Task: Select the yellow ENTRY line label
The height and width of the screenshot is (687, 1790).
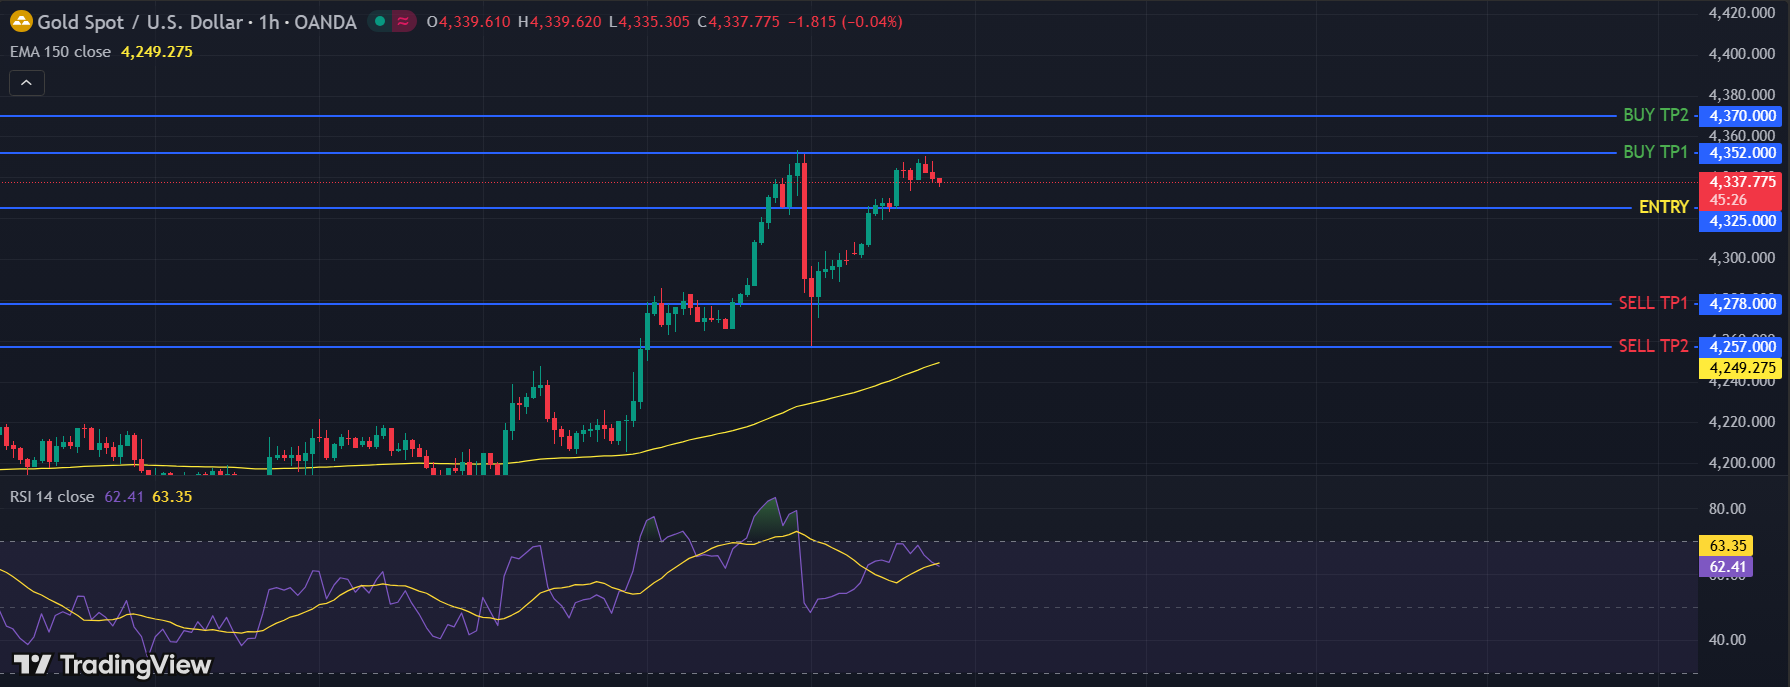Action: coord(1663,207)
